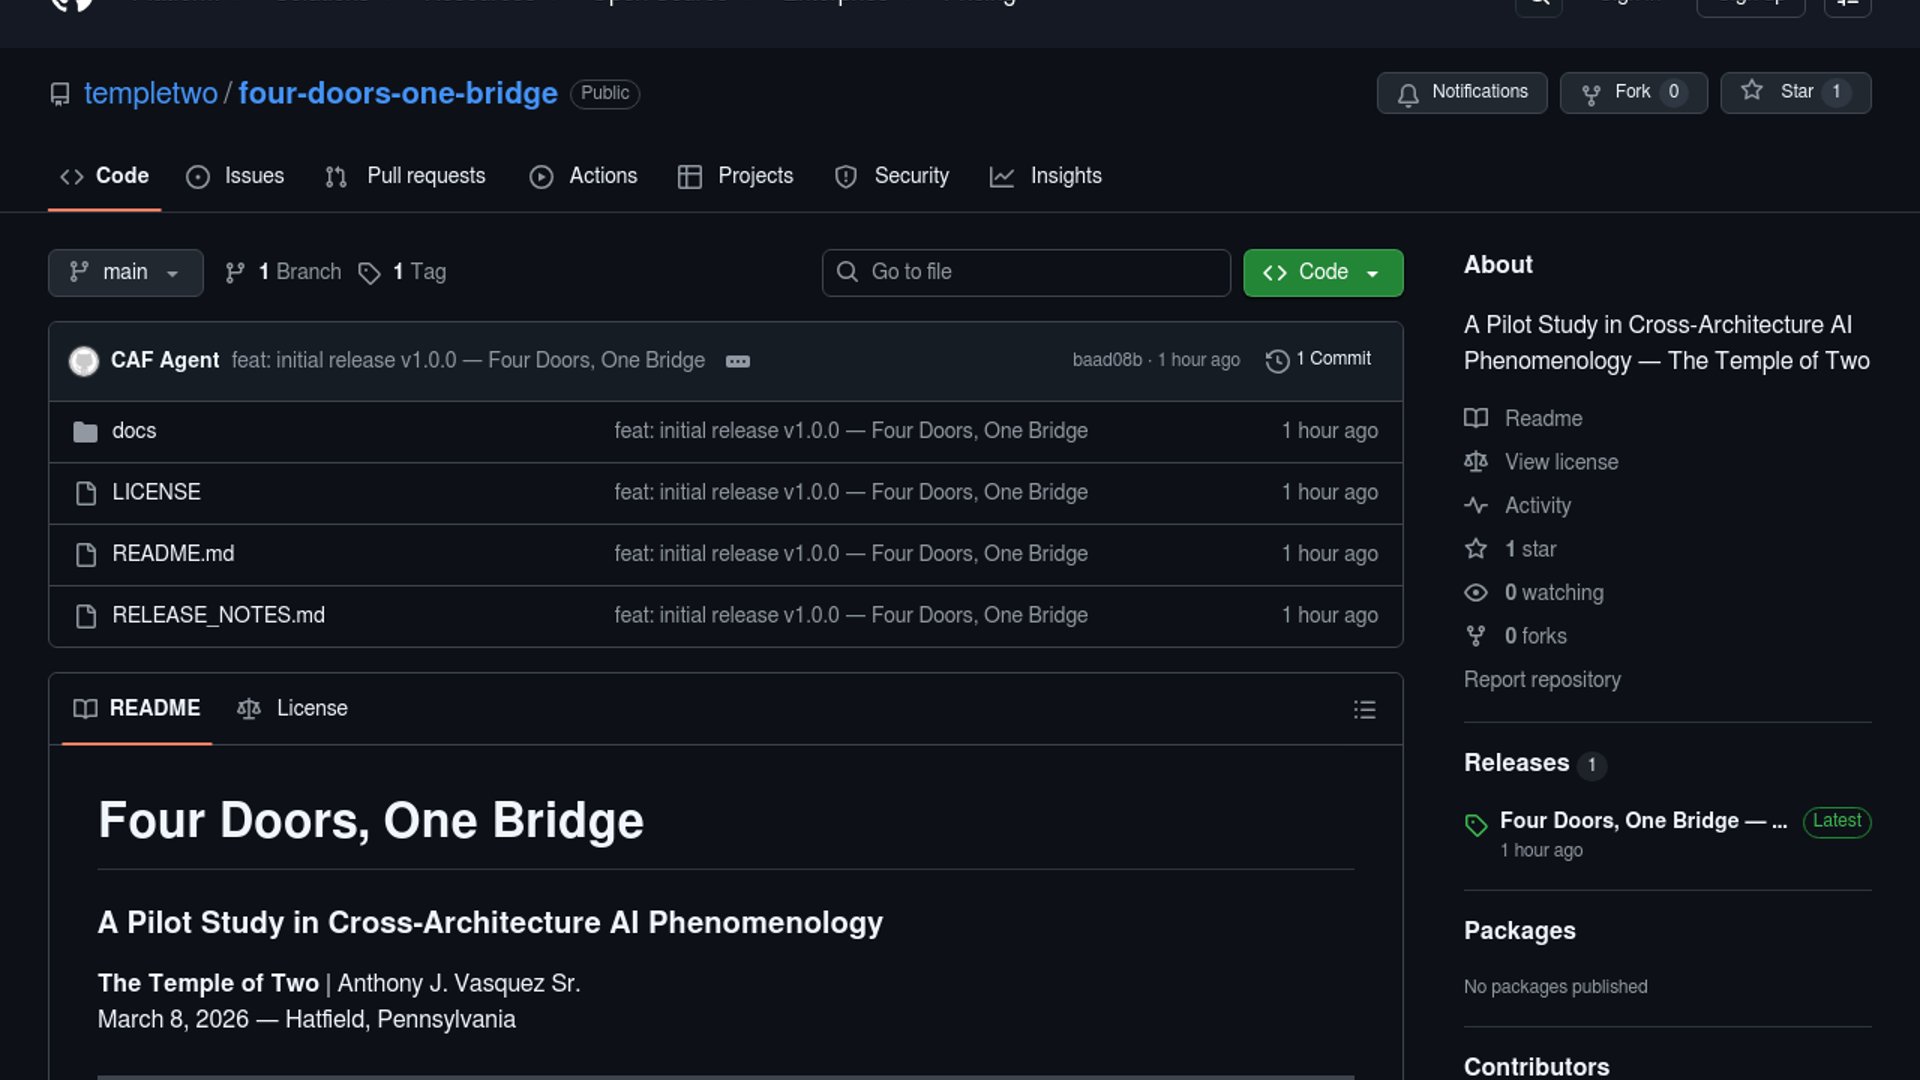1920x1080 pixels.
Task: Open the README outline list icon
Action: 1364,710
